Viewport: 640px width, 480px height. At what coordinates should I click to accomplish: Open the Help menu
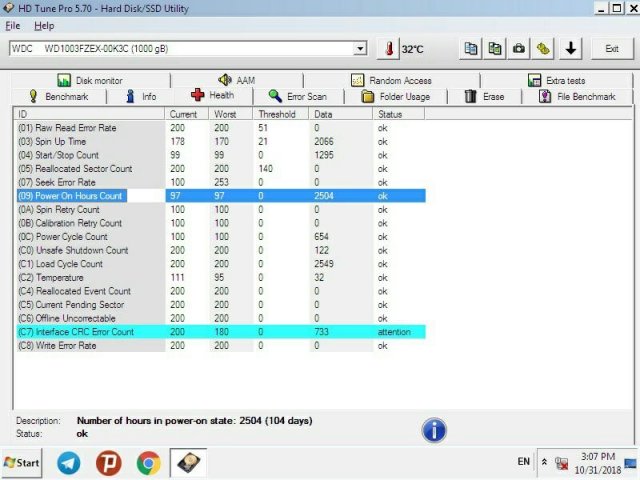pyautogui.click(x=44, y=25)
